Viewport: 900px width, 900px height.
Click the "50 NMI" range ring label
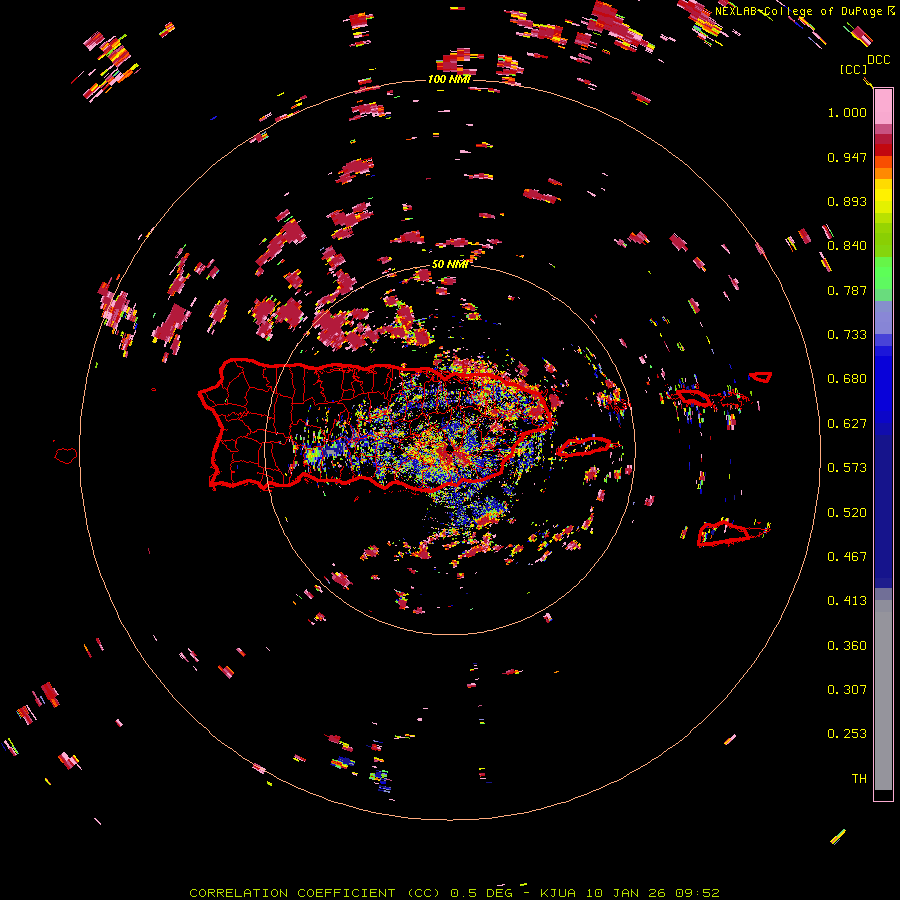pos(449,264)
